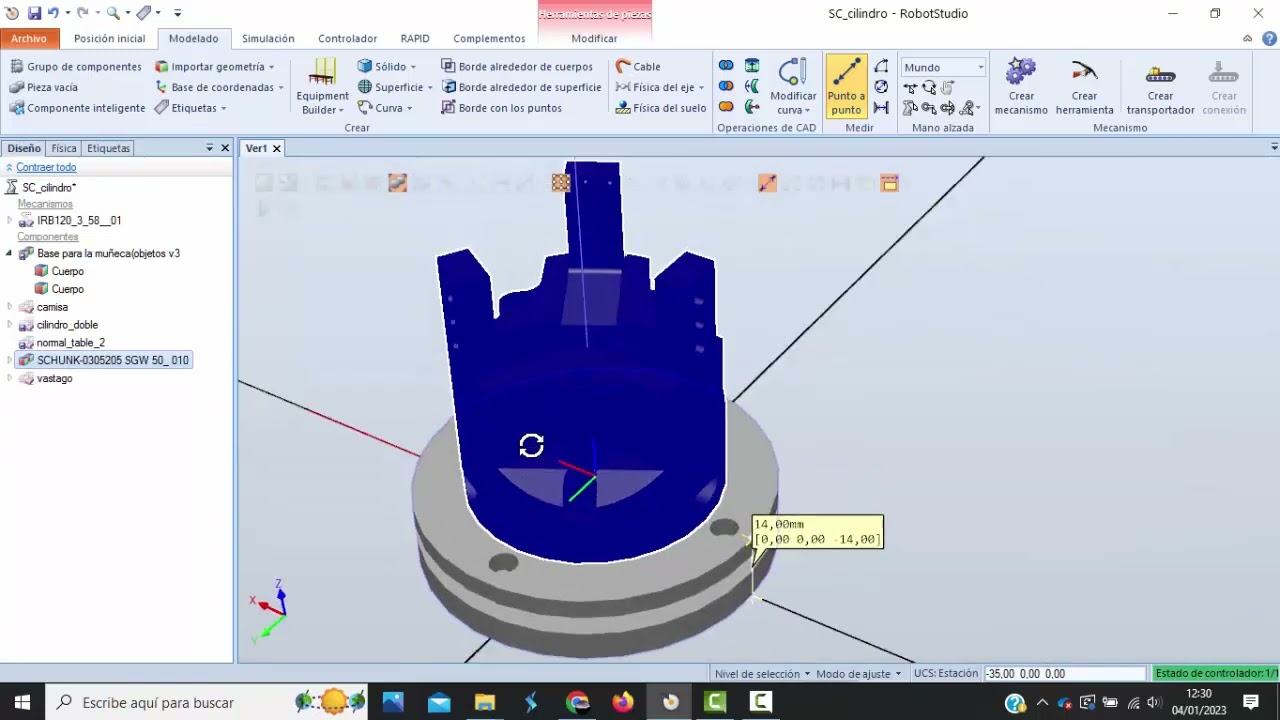1280x720 pixels.
Task: Open the Mundo reference frame combo box
Action: pyautogui.click(x=943, y=67)
